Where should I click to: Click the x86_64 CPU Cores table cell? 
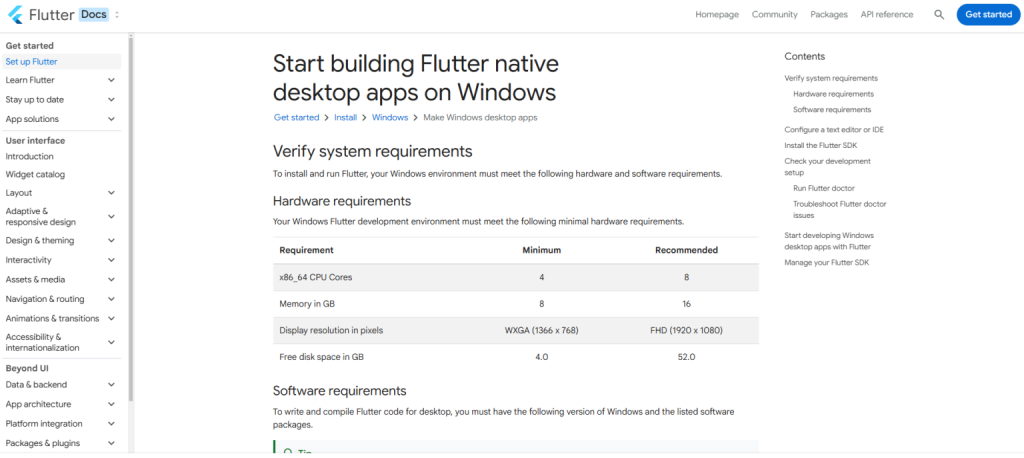tap(315, 277)
